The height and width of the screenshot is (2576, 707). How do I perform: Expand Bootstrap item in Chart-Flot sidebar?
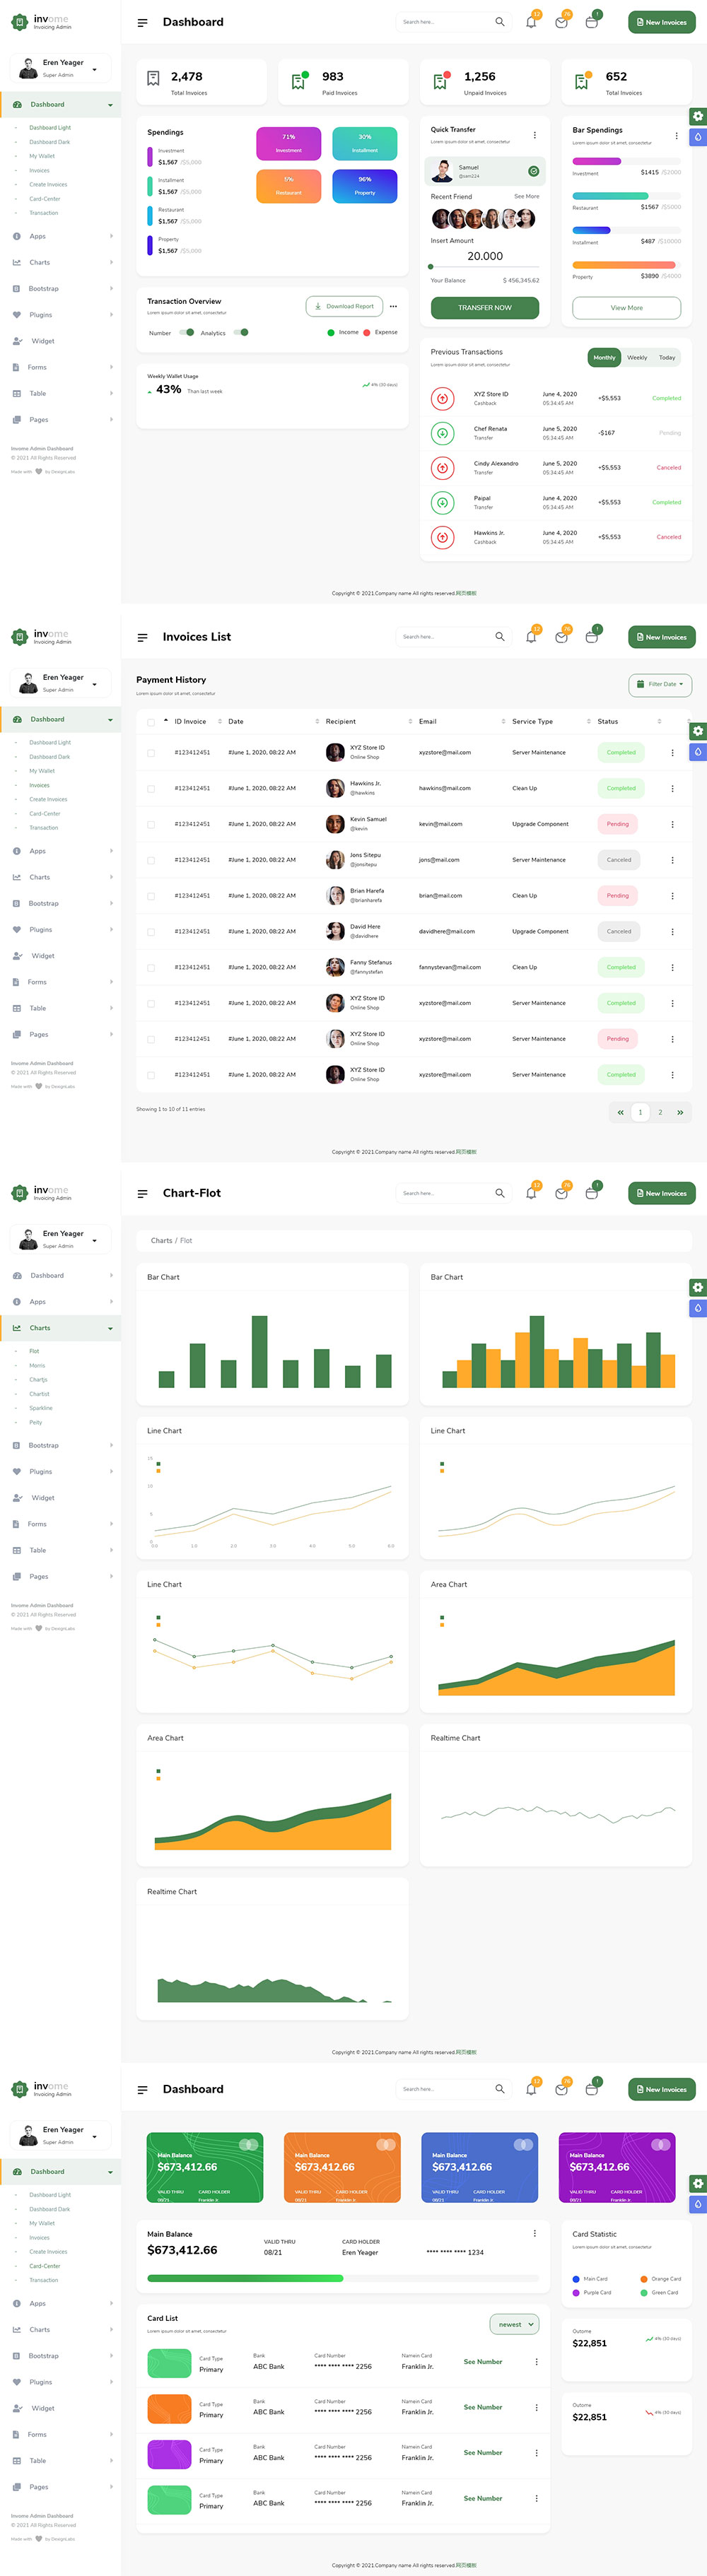click(x=60, y=1445)
